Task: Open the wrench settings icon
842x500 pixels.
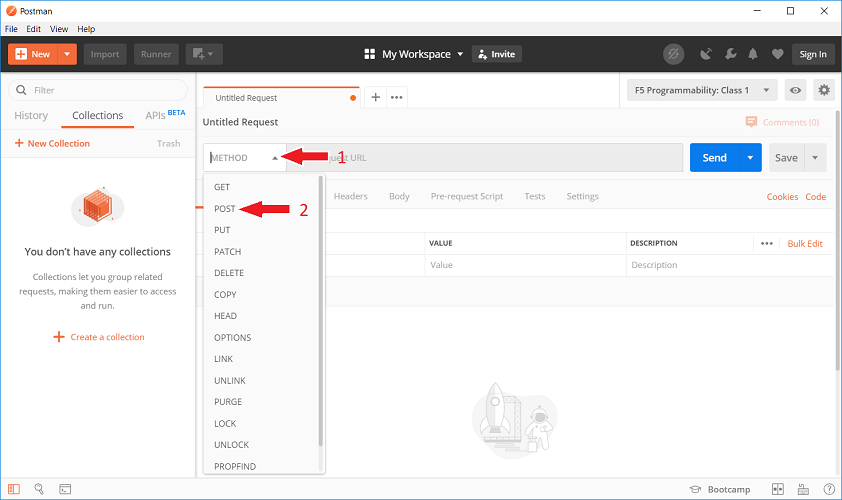Action: [730, 54]
